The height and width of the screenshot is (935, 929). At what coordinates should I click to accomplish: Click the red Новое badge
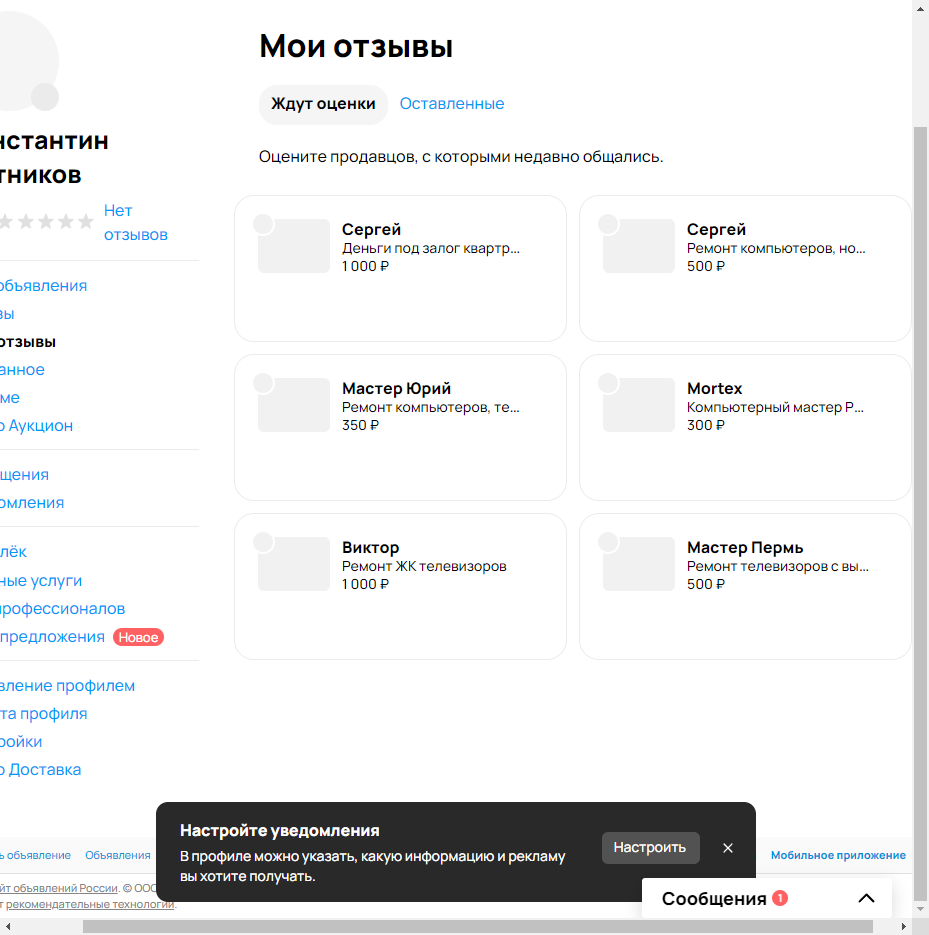coord(138,637)
